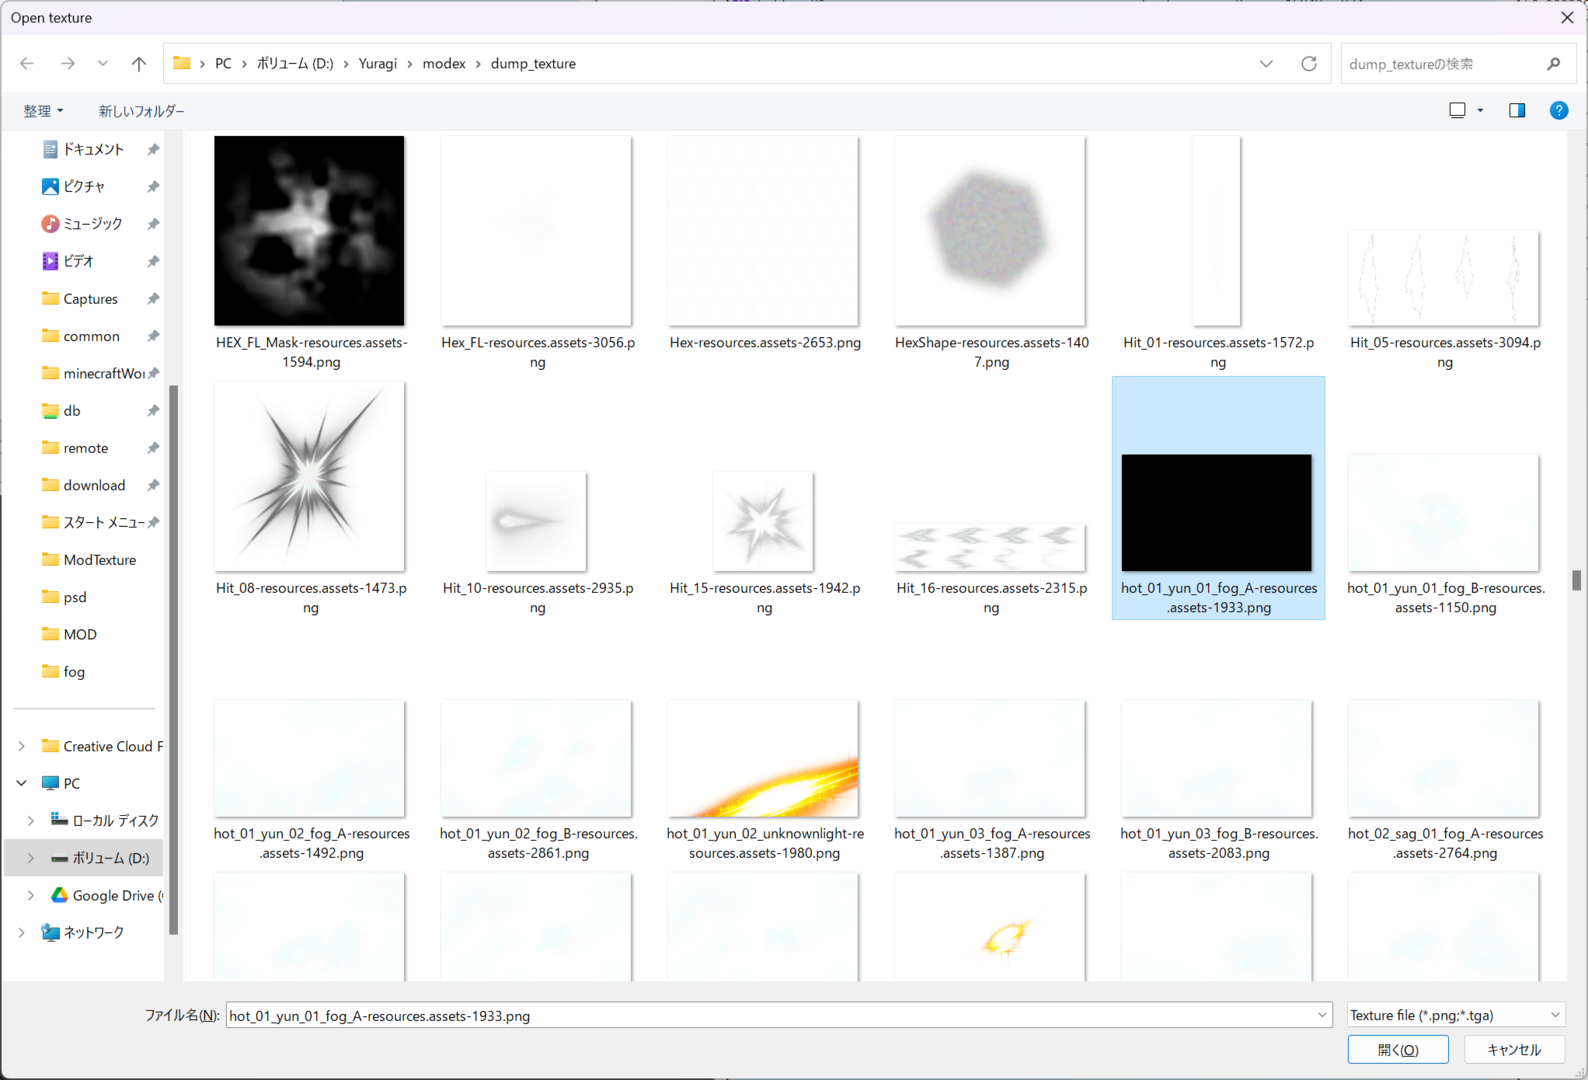
Task: Open the fog folder in sidebar
Action: 74,672
